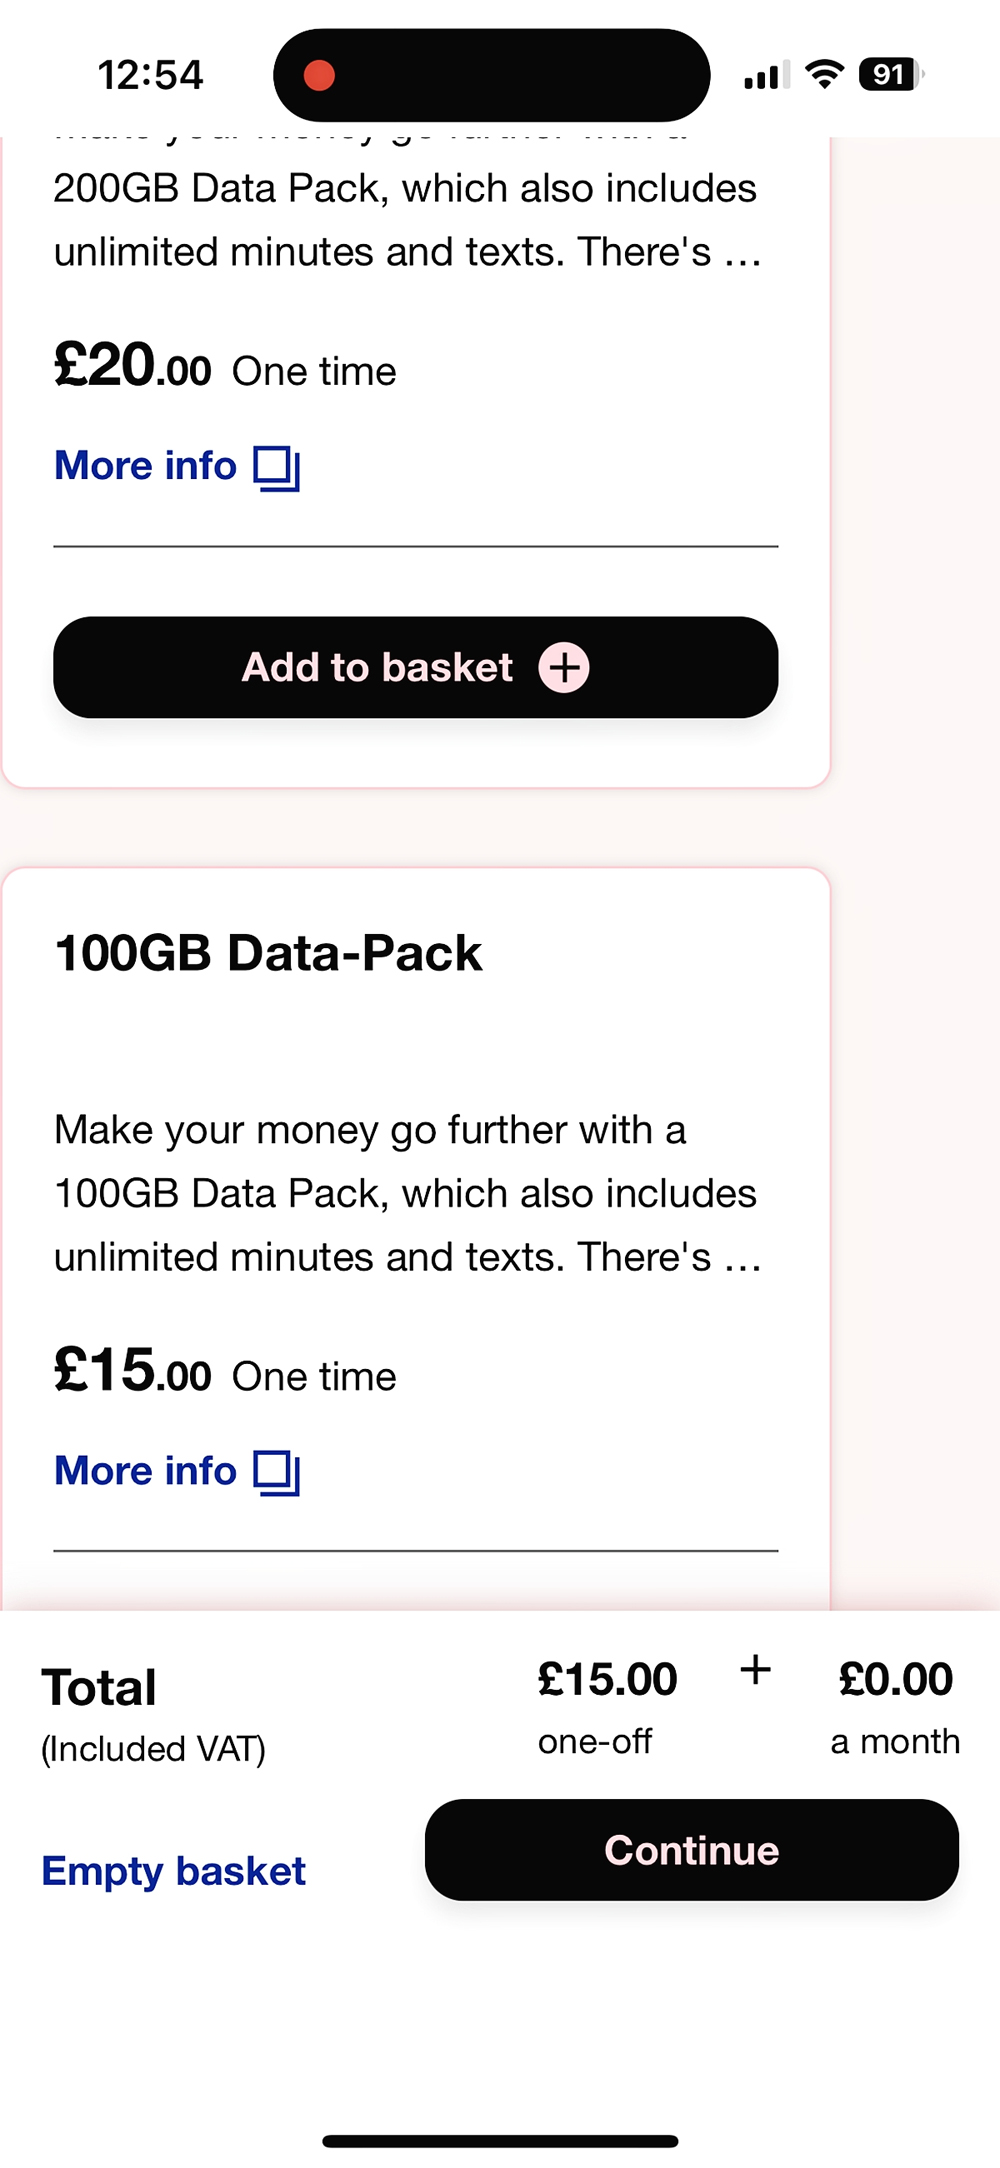Tap the 12:54 clock in status bar
Image resolution: width=1000 pixels, height=2168 pixels.
150,75
